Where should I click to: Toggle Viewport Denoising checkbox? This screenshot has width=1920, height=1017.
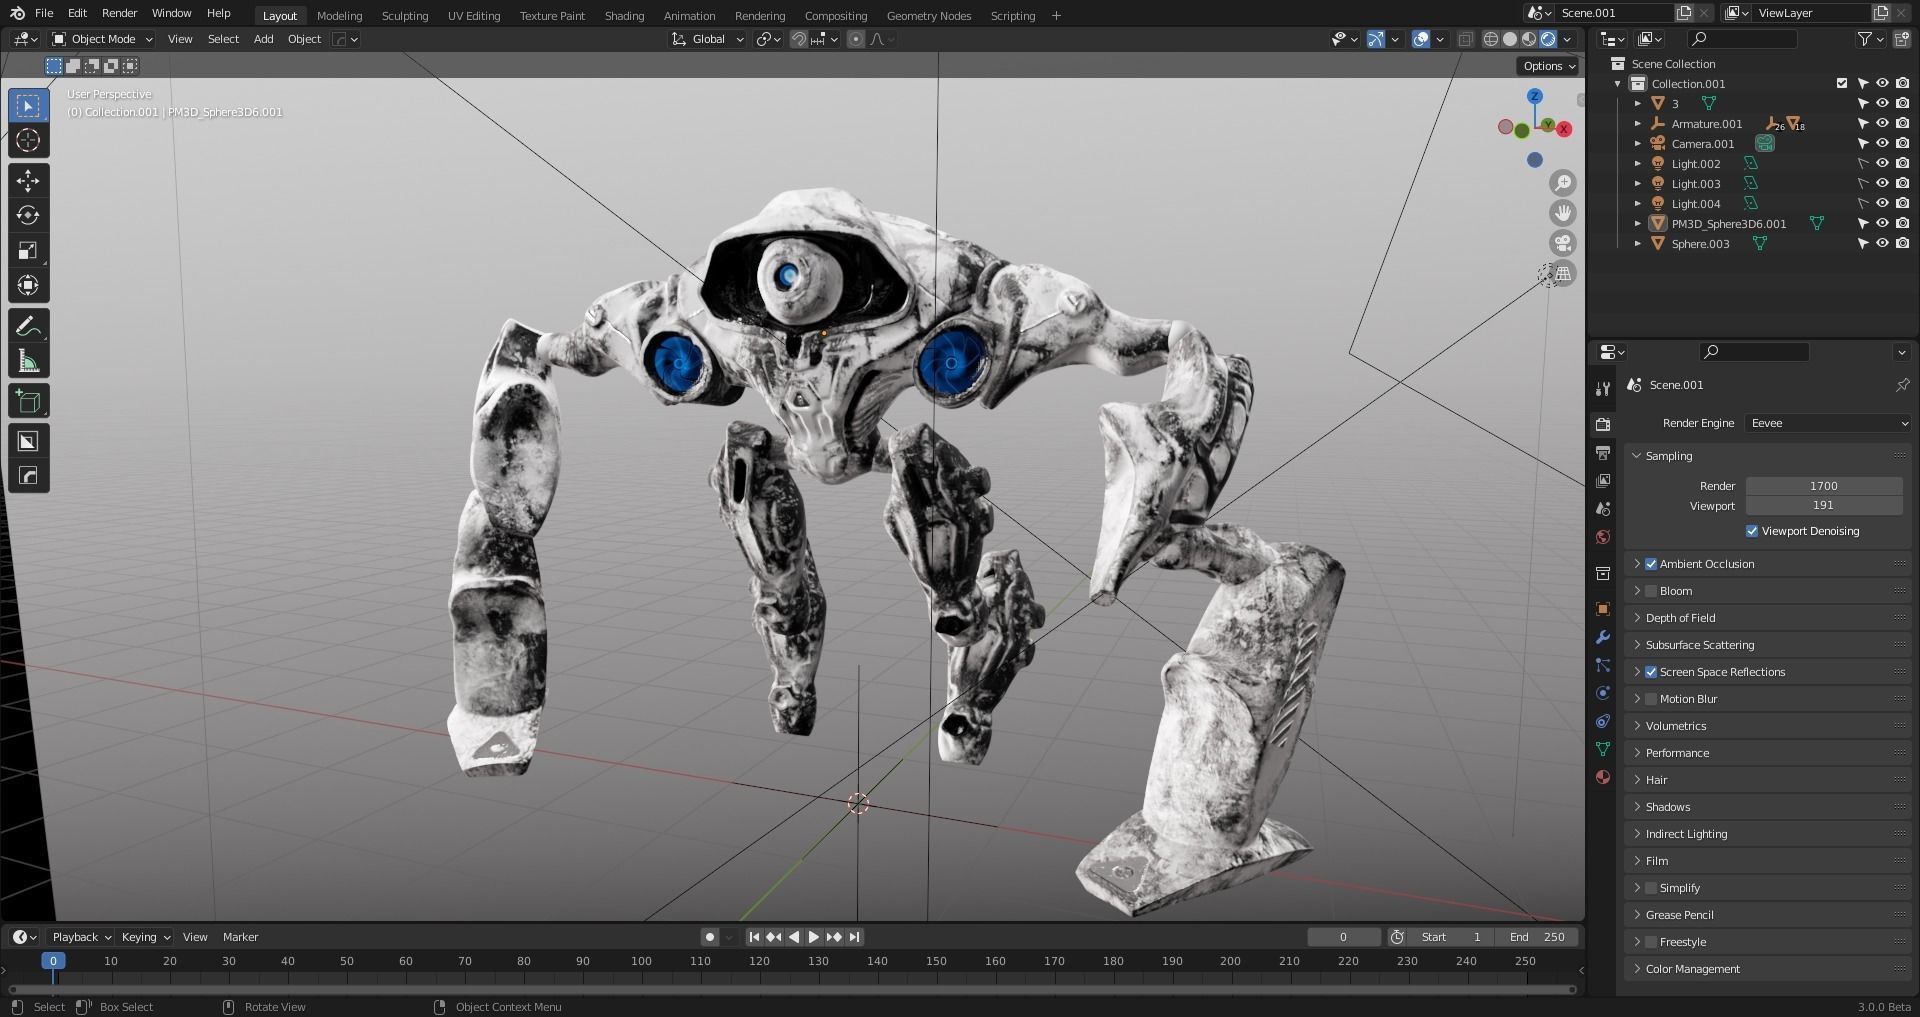(x=1752, y=531)
